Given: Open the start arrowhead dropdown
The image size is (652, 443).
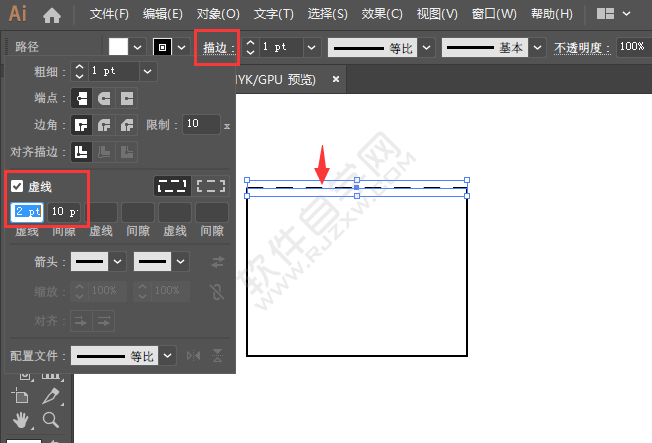Looking at the screenshot, I should pos(117,262).
